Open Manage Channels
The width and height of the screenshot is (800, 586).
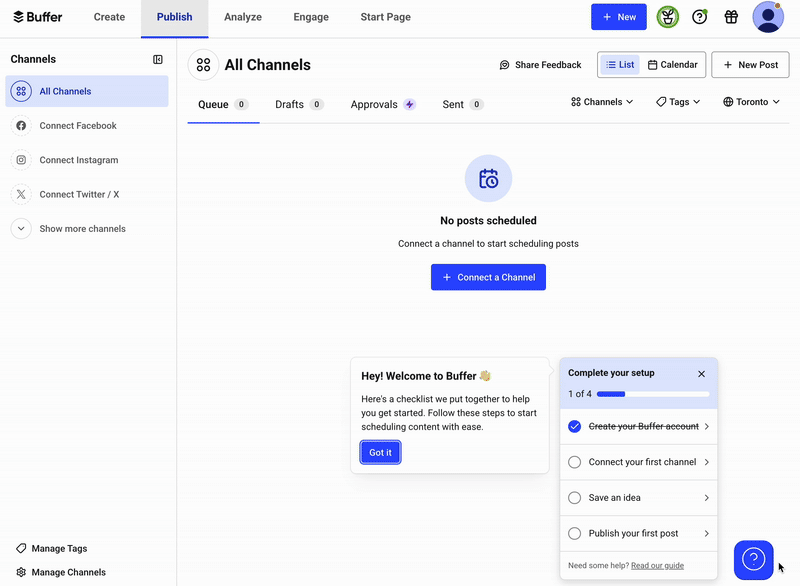click(x=61, y=572)
